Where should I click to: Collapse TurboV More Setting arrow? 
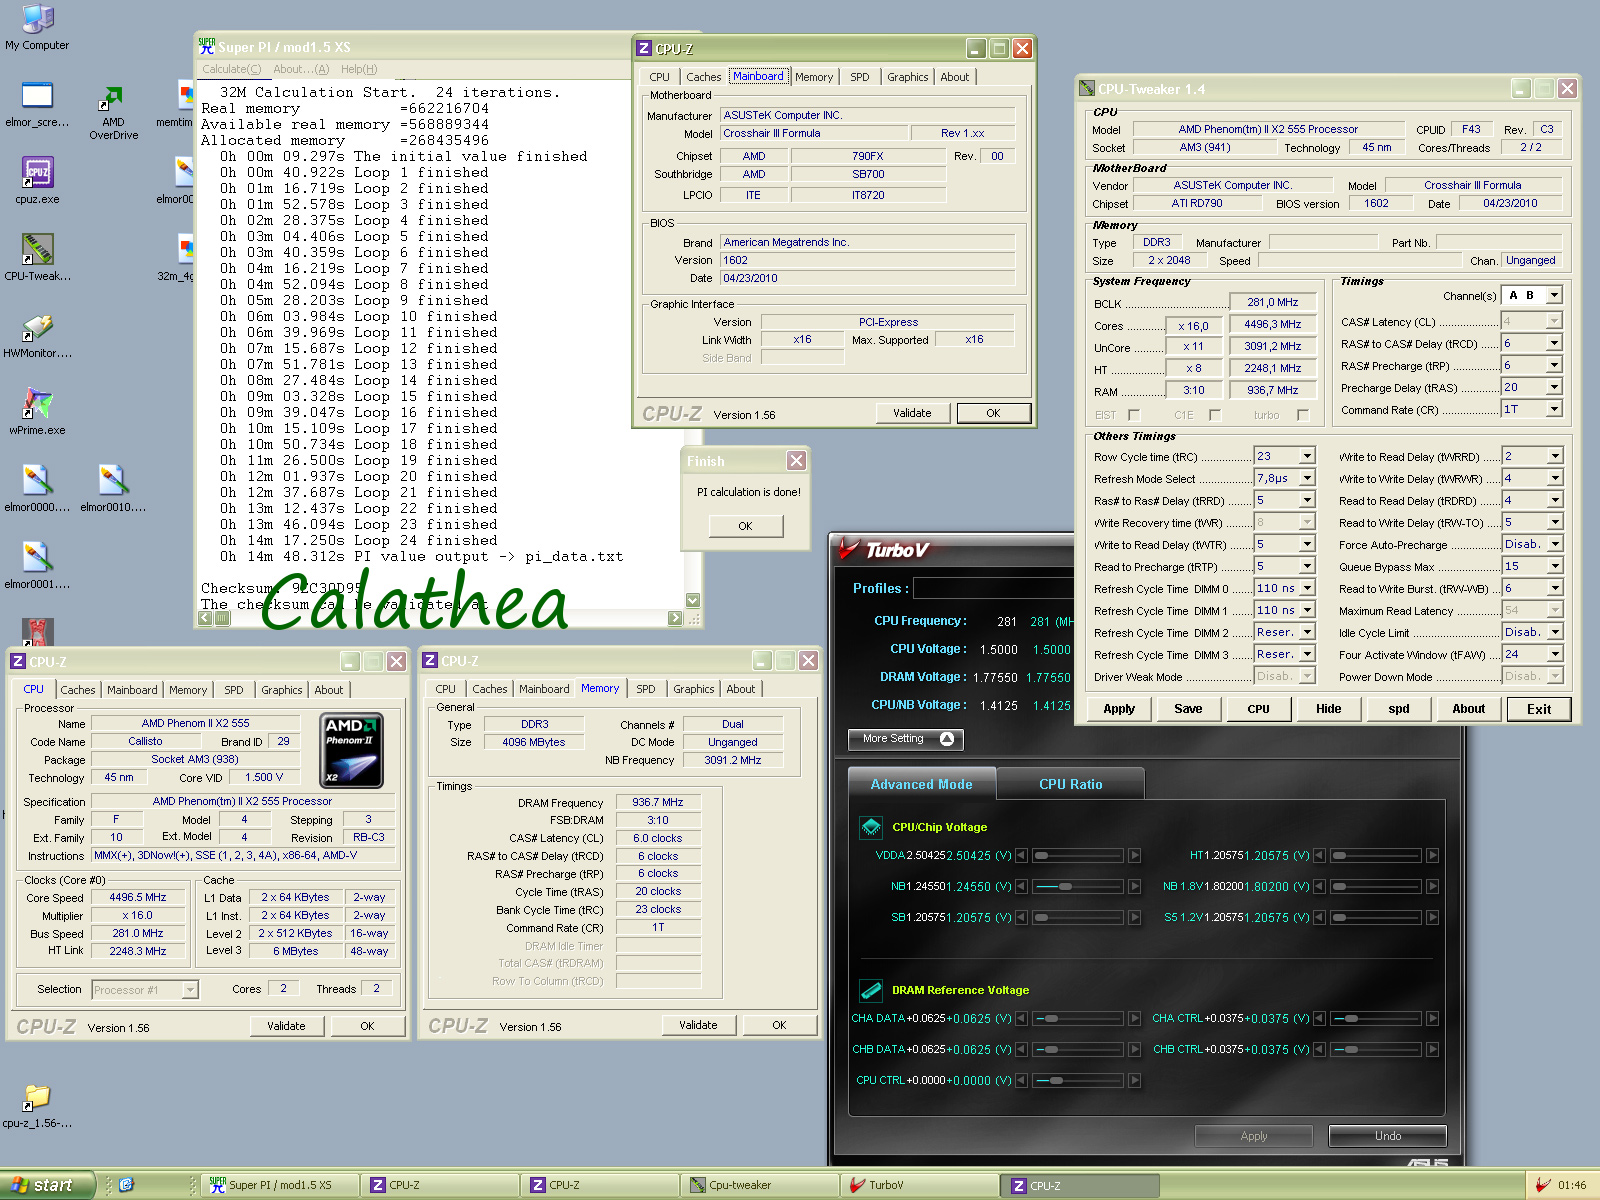tap(946, 739)
